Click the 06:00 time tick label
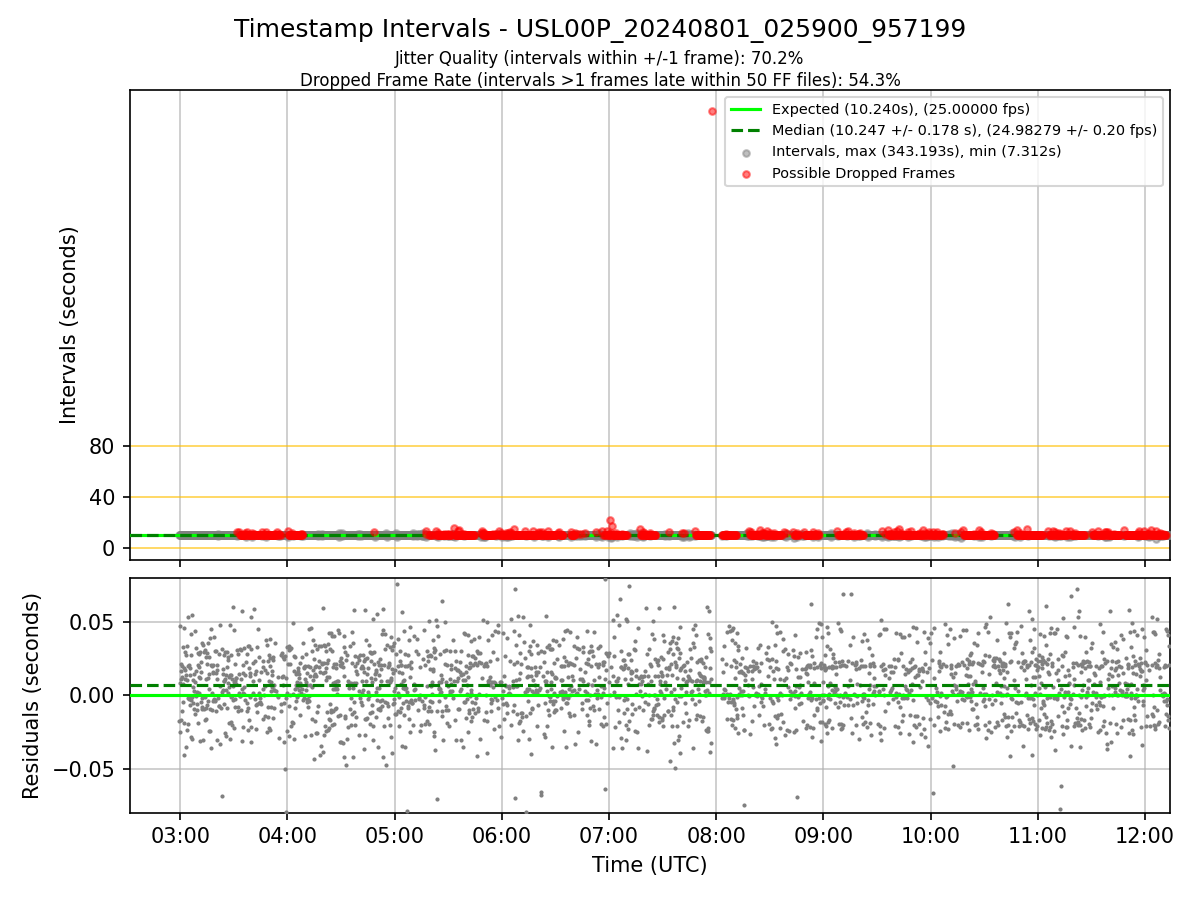The image size is (1200, 900). click(501, 835)
